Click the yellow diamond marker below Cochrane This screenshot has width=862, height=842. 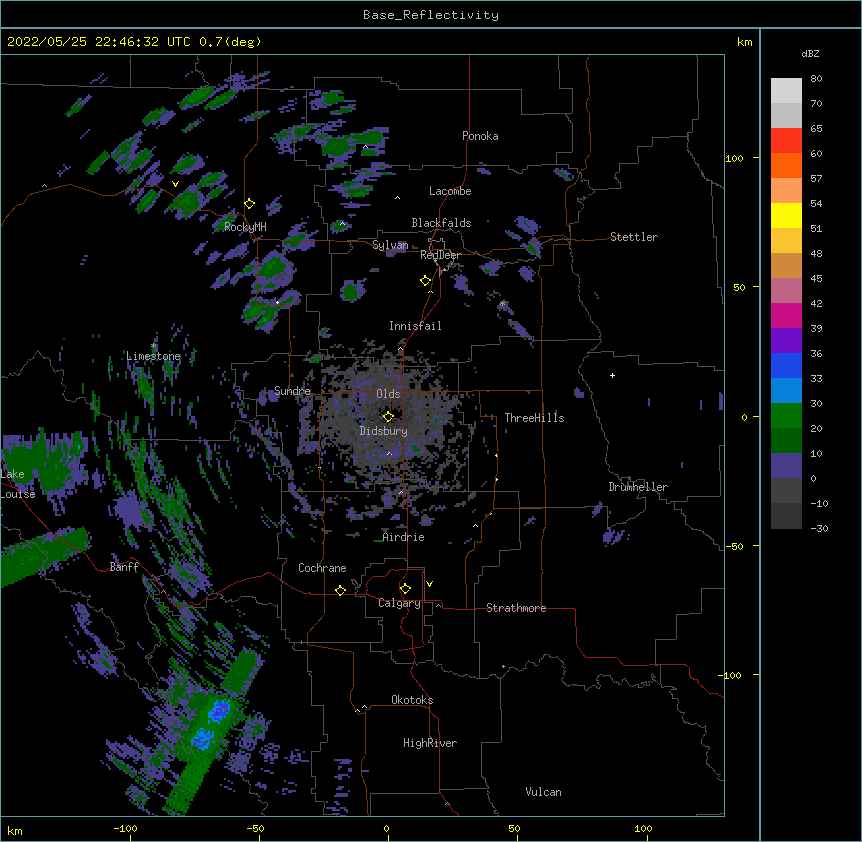tap(340, 590)
